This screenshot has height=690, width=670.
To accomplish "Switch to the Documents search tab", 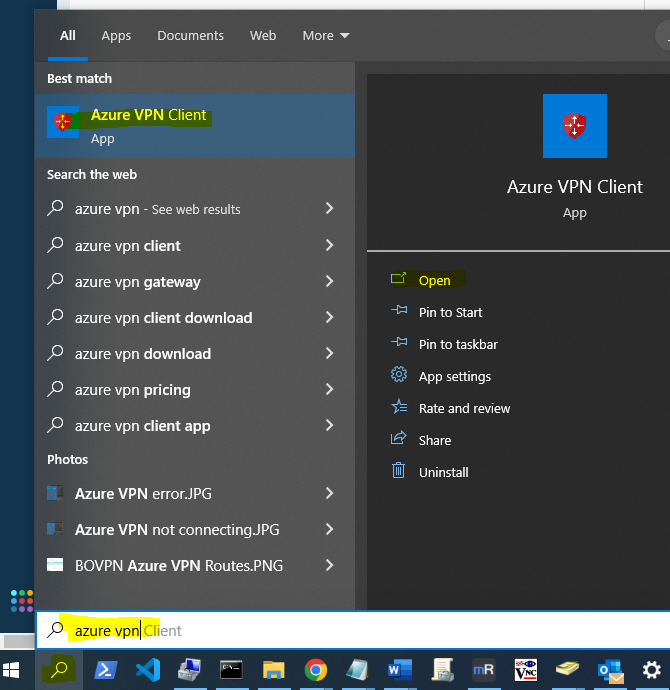I will tap(190, 36).
